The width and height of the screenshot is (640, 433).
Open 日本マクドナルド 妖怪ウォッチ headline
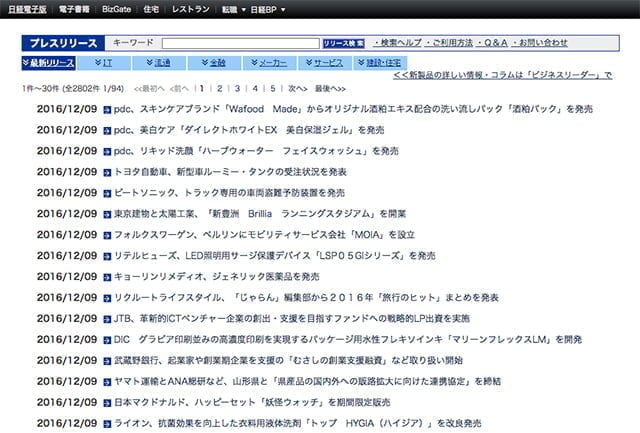(252, 402)
